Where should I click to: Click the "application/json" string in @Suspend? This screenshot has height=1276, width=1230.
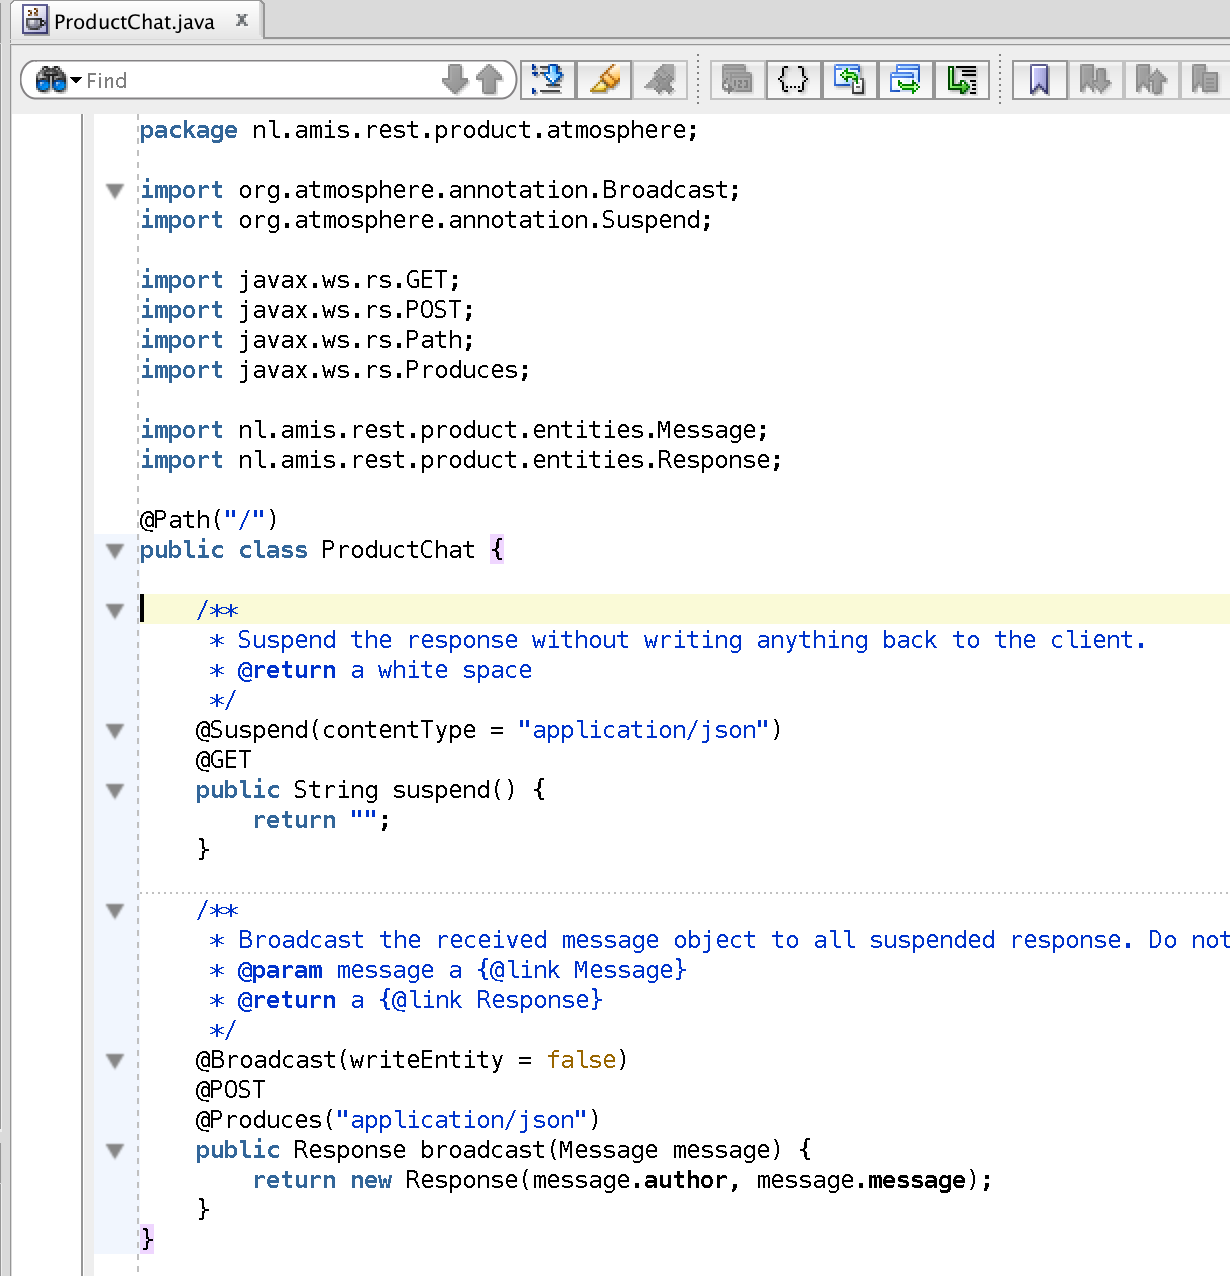pyautogui.click(x=643, y=730)
